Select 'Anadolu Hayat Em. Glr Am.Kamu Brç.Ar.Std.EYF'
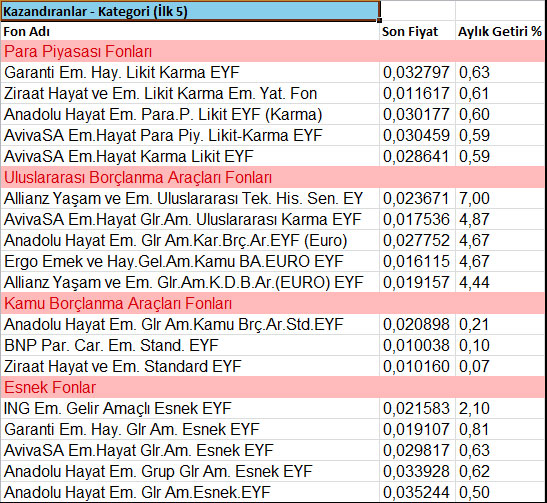 click(x=190, y=324)
